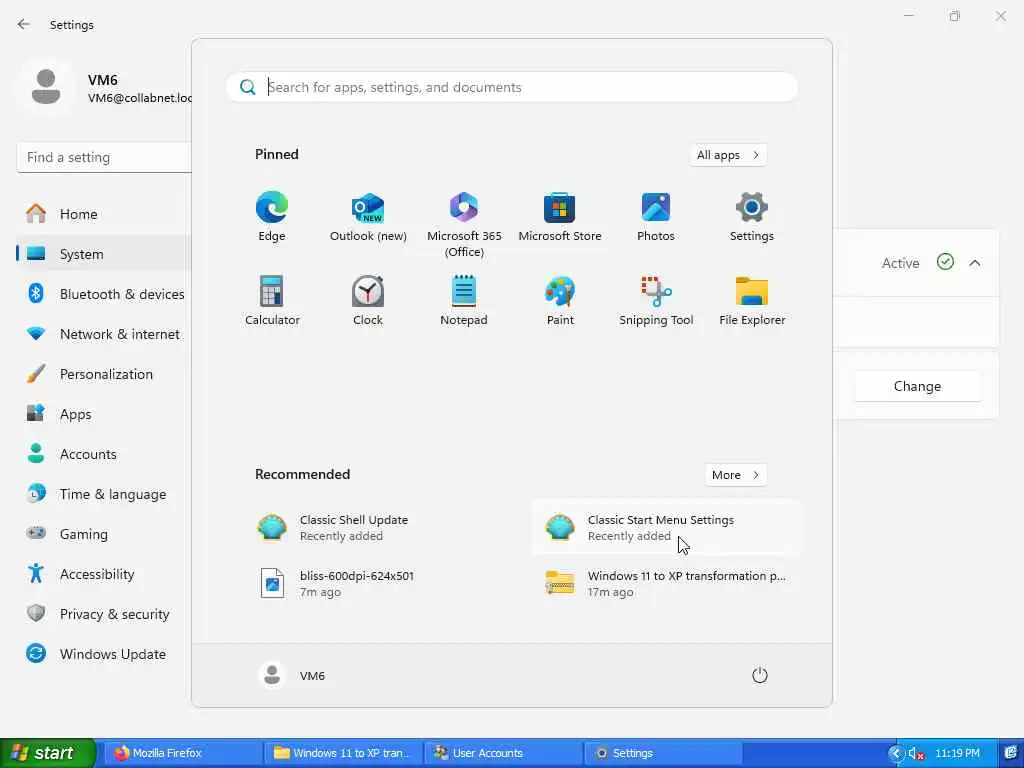Launch the Snipping Tool
The height and width of the screenshot is (768, 1024).
tap(656, 300)
